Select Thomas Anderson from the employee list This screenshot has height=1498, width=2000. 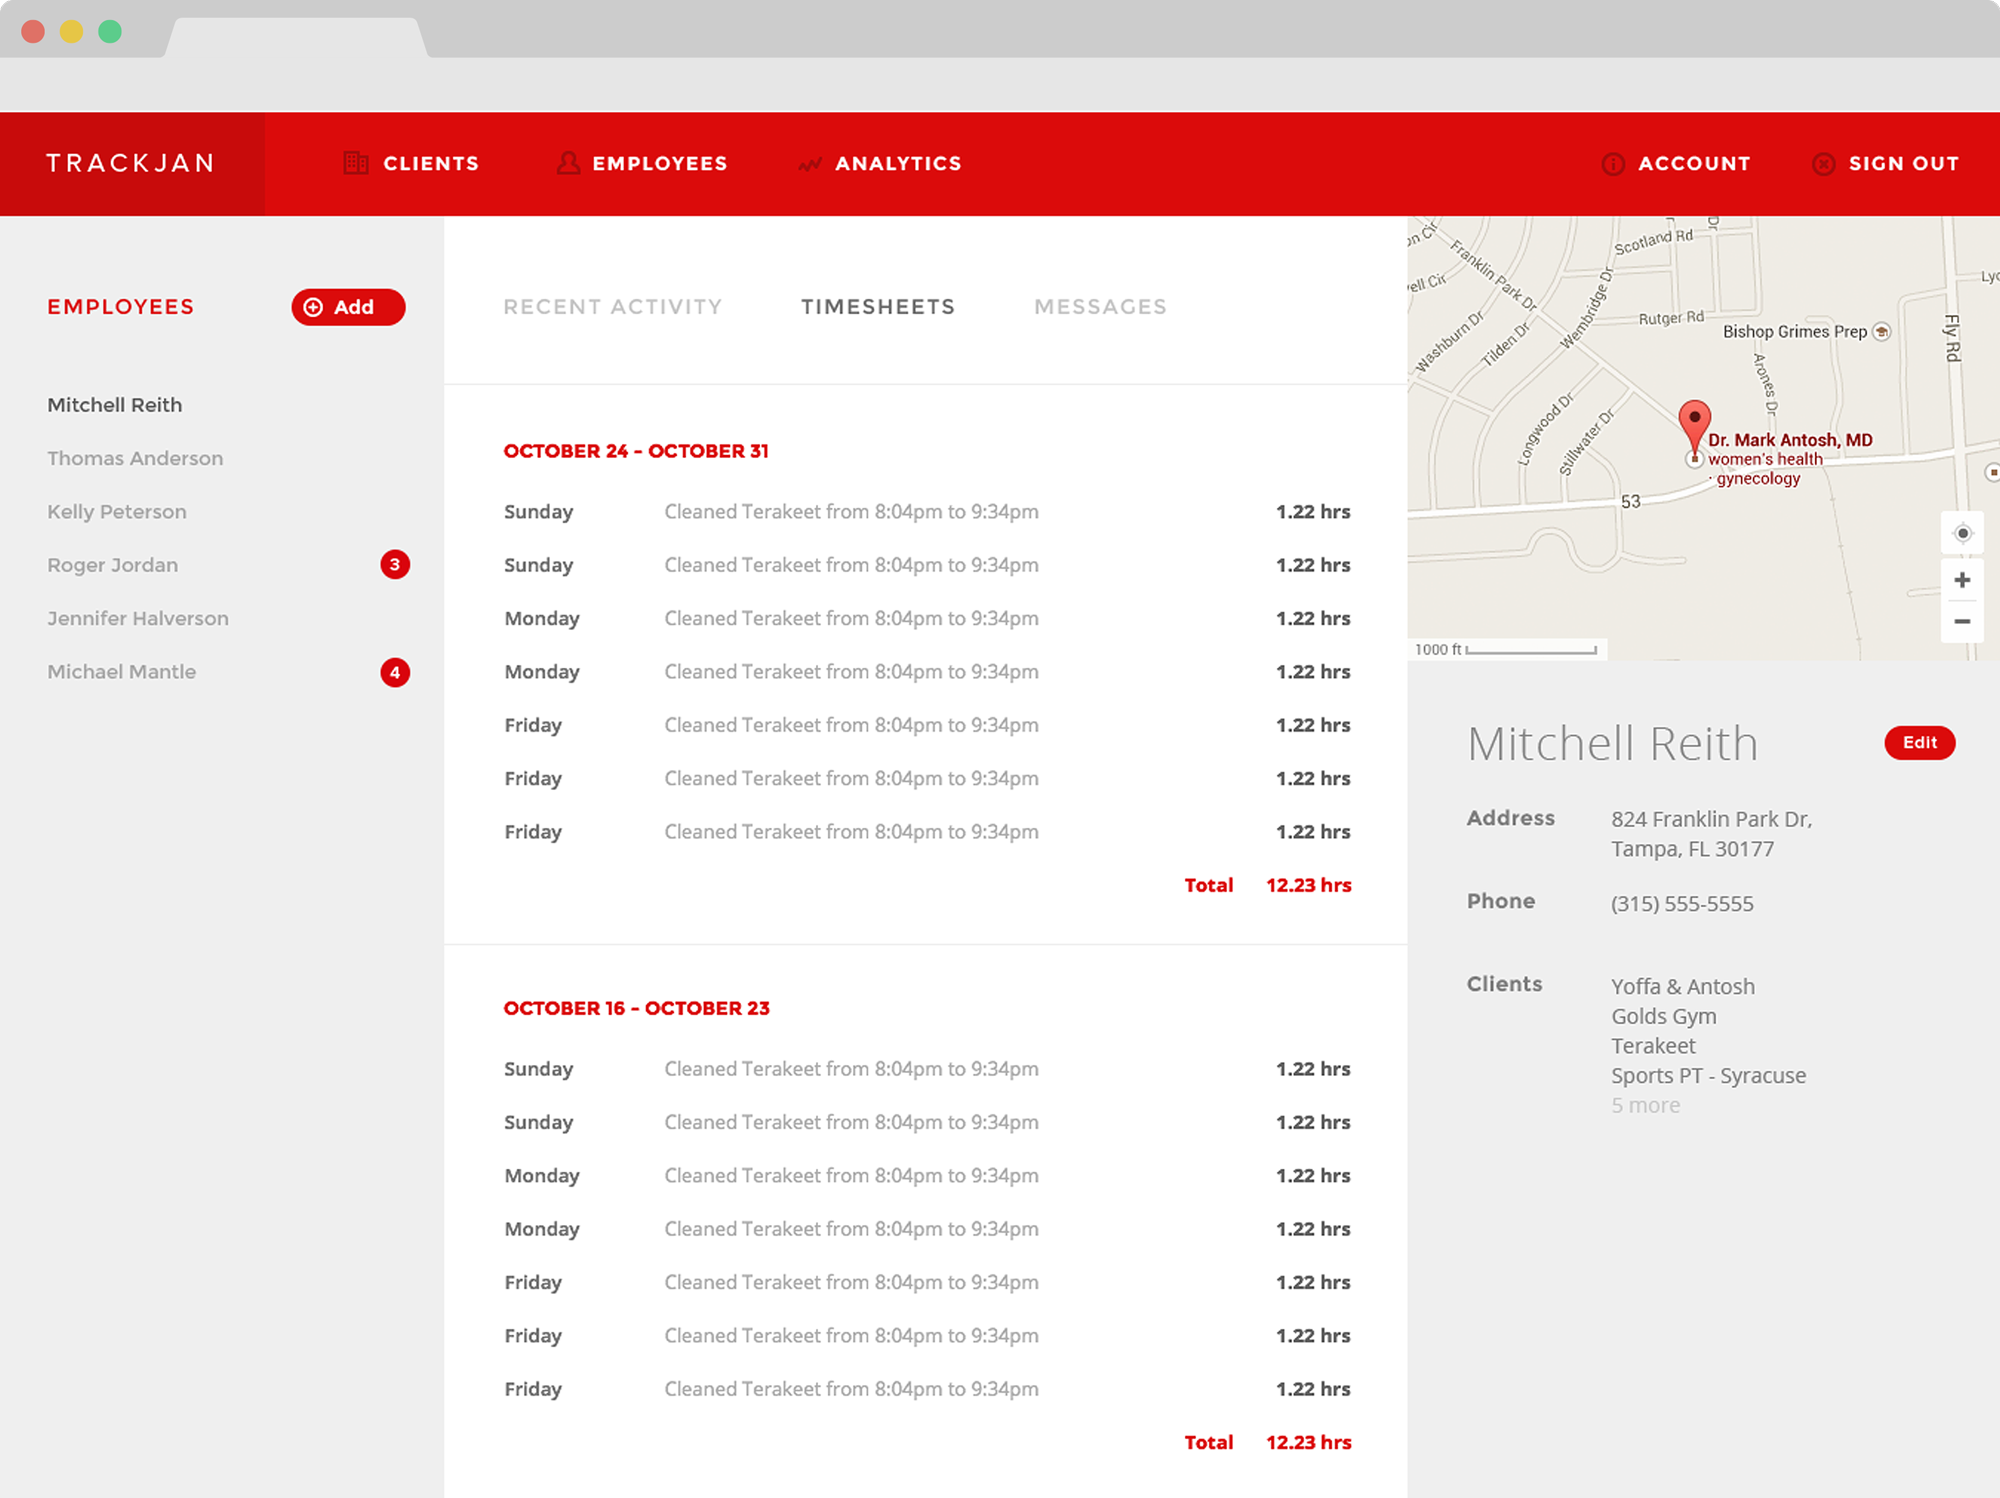[135, 458]
